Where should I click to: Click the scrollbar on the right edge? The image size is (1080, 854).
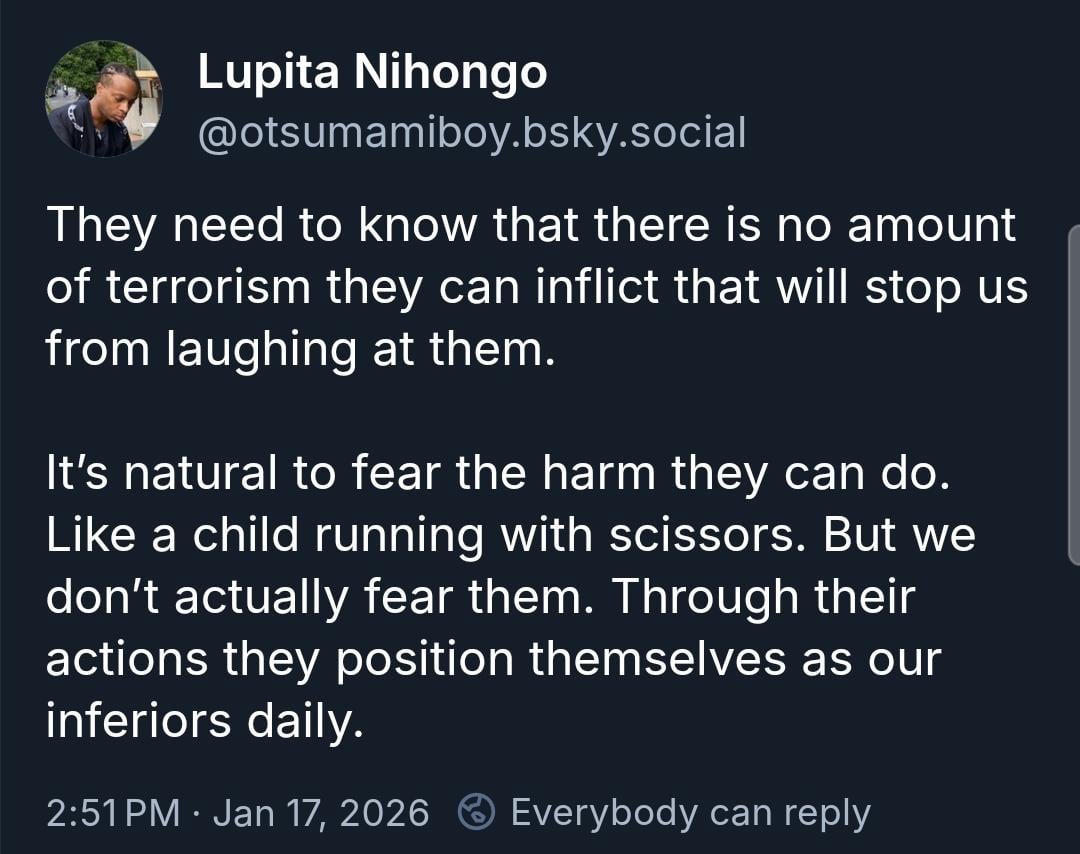1073,395
